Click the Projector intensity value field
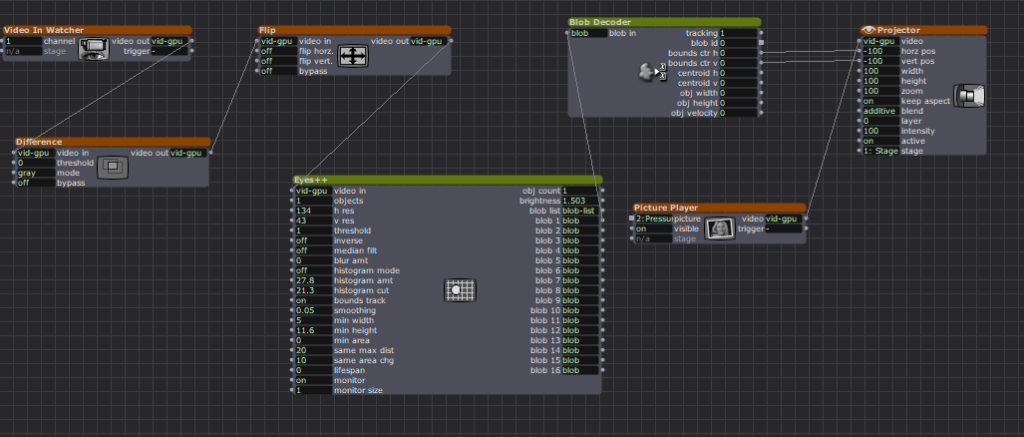This screenshot has height=437, width=1024. 878,131
